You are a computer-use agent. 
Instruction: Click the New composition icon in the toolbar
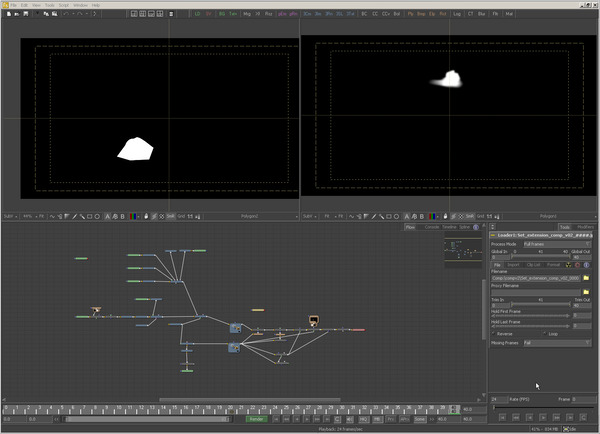(x=9, y=14)
